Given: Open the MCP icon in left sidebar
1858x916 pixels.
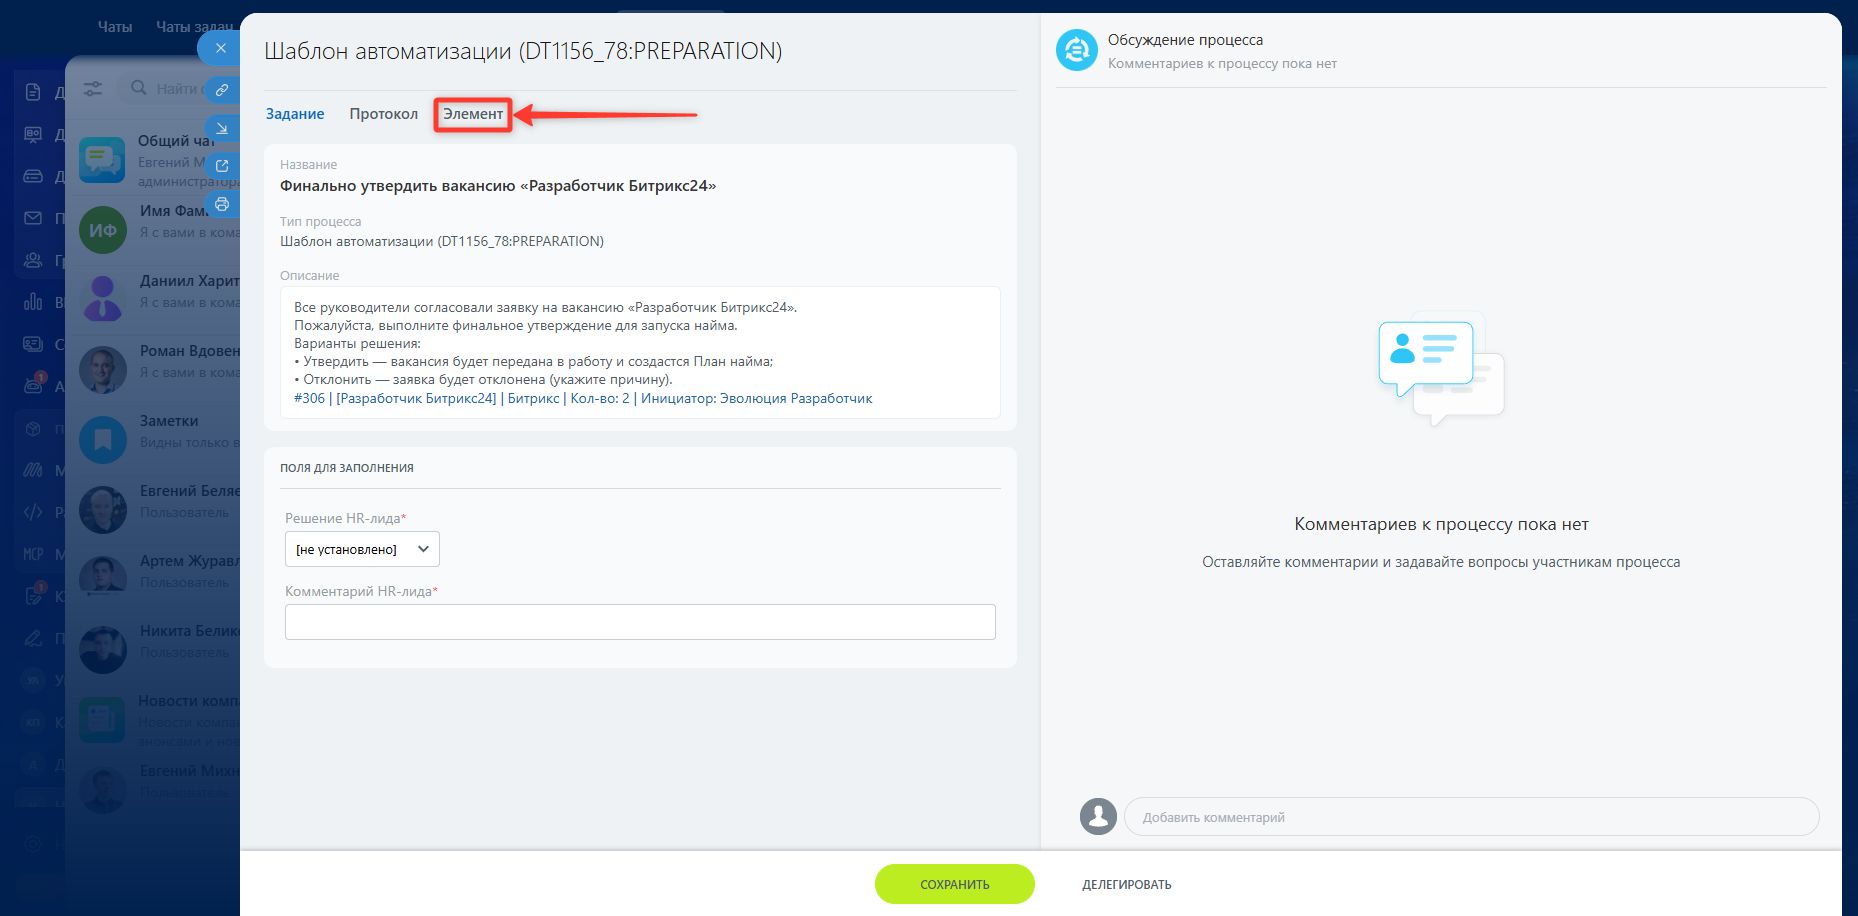Looking at the screenshot, I should [x=33, y=554].
